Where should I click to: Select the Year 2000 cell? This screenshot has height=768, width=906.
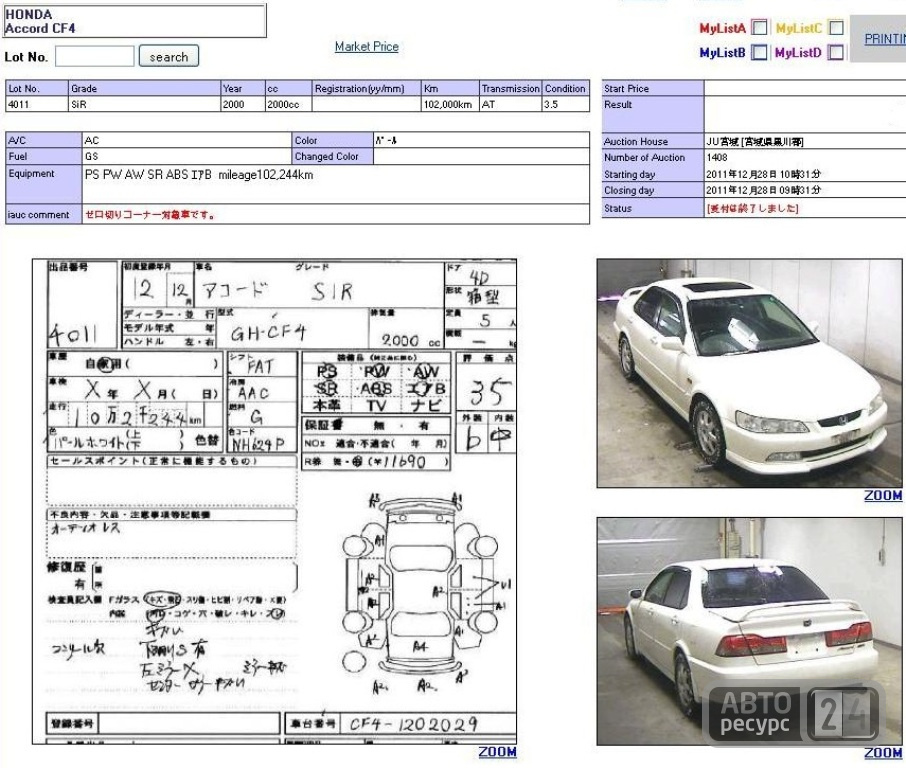point(243,105)
